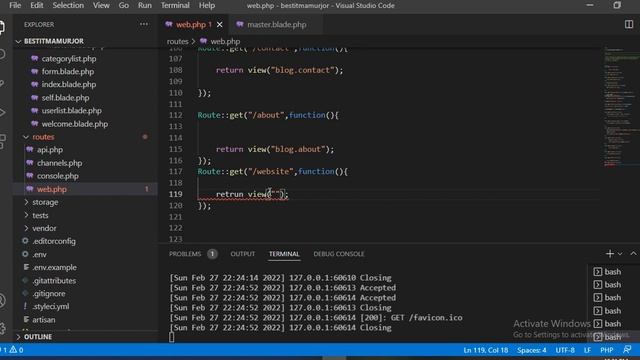Click Ln 119, Col 18 cursor position indicator

point(486,350)
